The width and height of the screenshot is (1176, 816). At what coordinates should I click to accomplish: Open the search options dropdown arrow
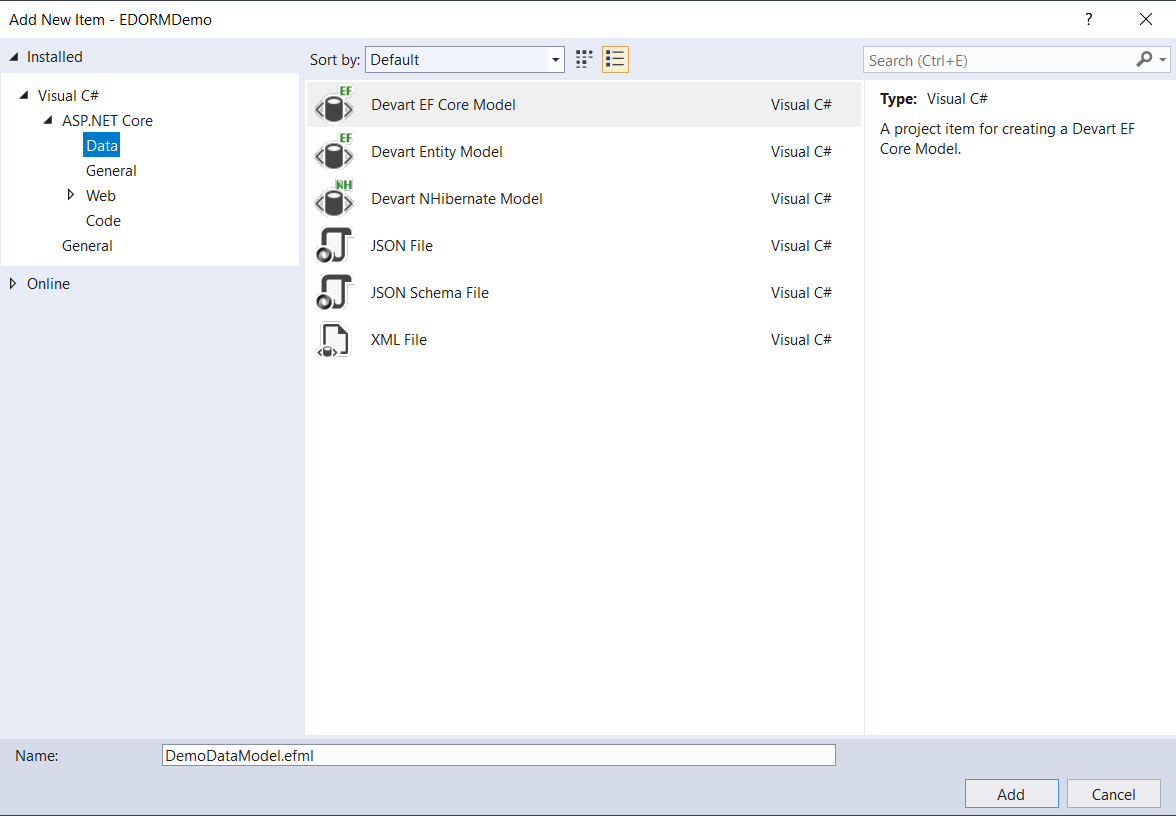click(x=1162, y=60)
